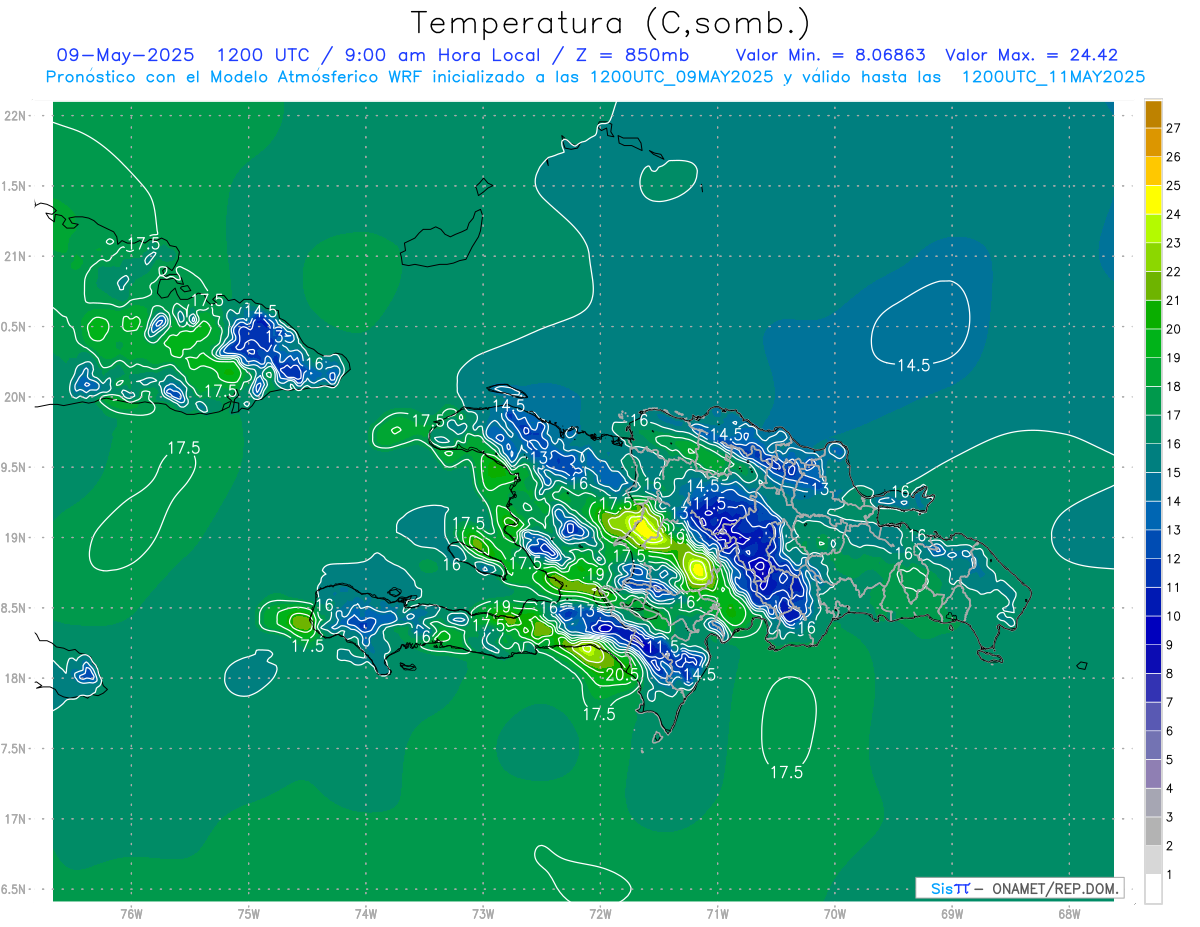Screen dimensions: 1200x927
Task: Click the white bottom colorbar swatch
Action: [1153, 888]
